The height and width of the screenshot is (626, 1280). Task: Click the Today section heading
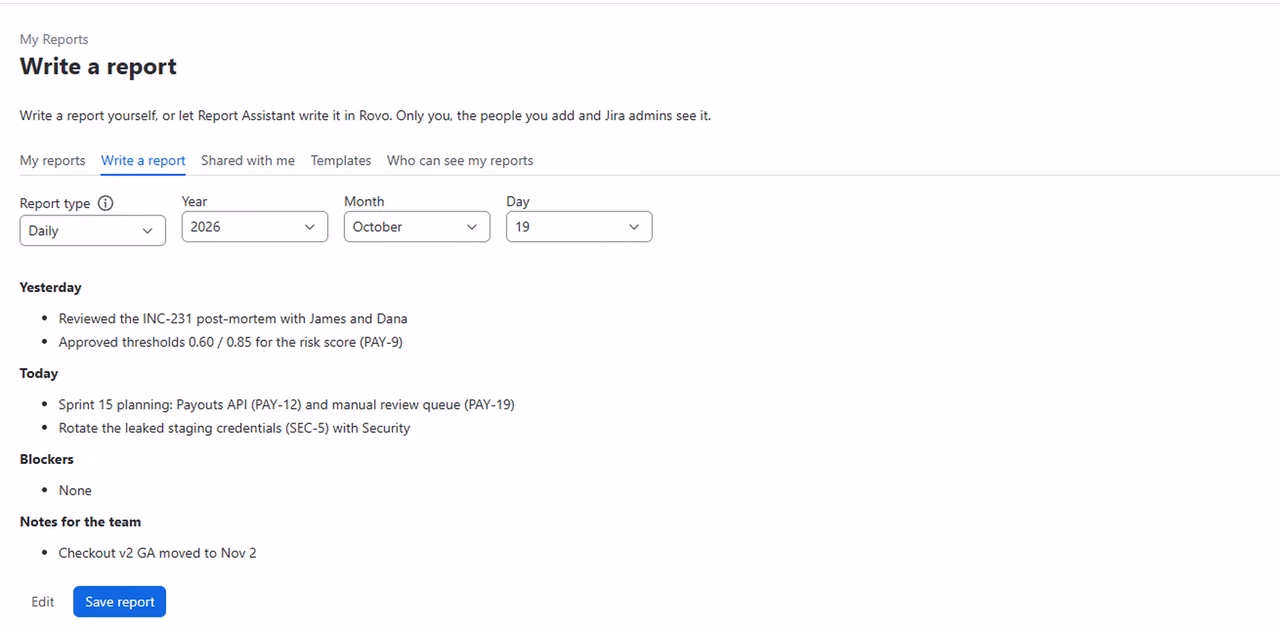click(x=39, y=373)
